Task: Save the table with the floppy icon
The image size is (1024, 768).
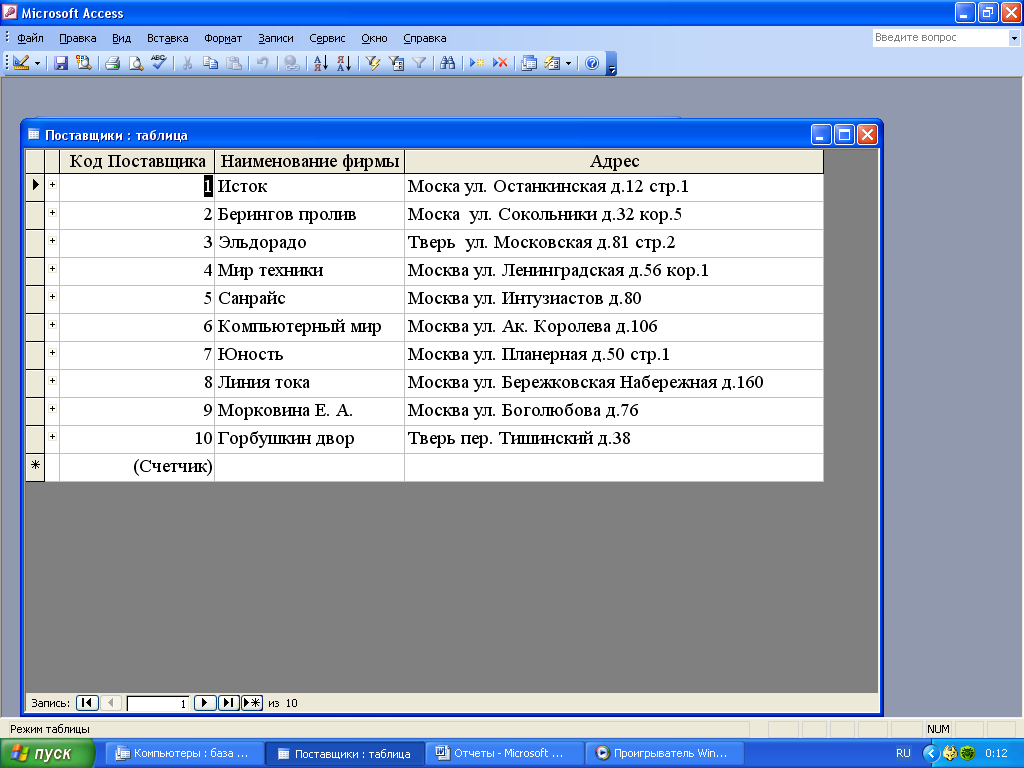Action: pos(61,63)
